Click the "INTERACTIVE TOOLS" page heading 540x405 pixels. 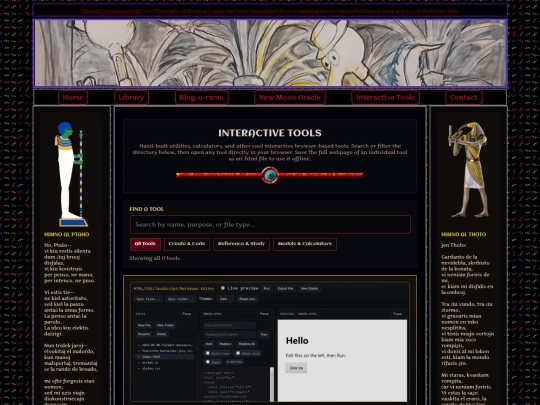[x=270, y=133]
